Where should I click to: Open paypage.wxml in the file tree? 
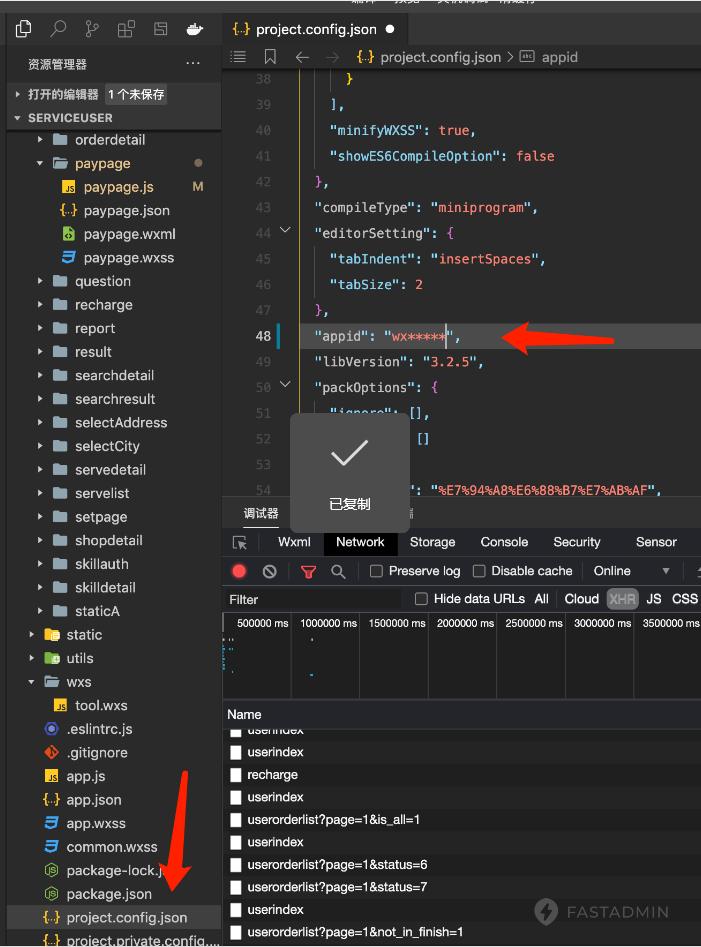(x=129, y=234)
